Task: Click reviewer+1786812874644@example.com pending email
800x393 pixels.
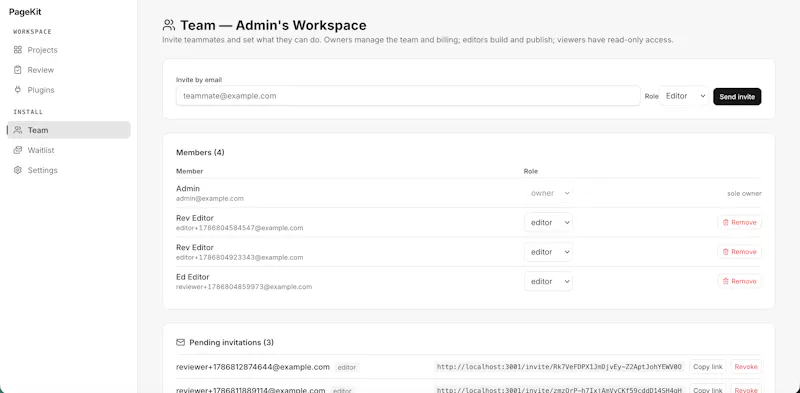Action: point(253,367)
